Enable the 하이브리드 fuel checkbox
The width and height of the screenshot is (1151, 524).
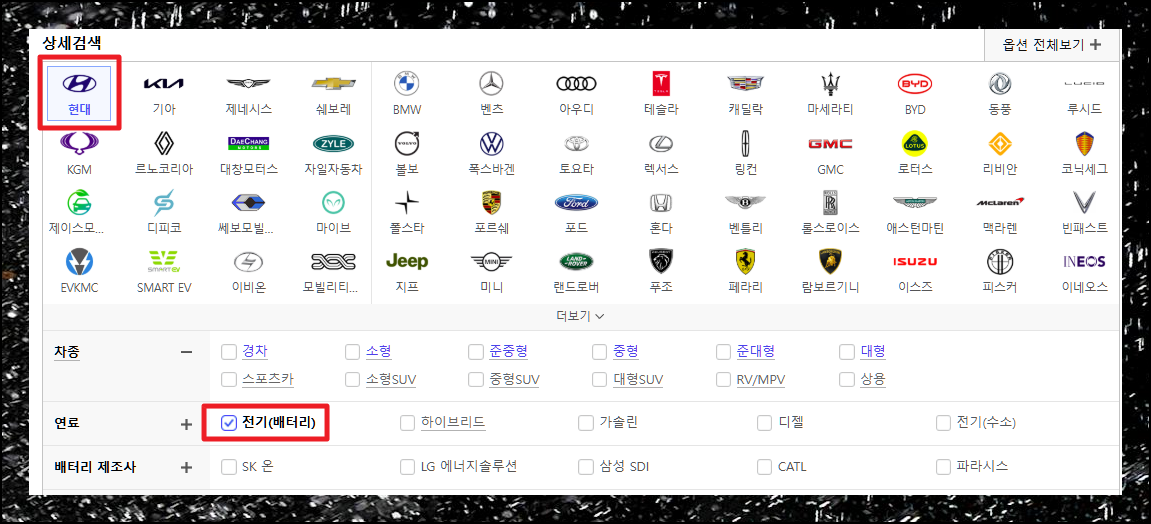pyautogui.click(x=407, y=423)
